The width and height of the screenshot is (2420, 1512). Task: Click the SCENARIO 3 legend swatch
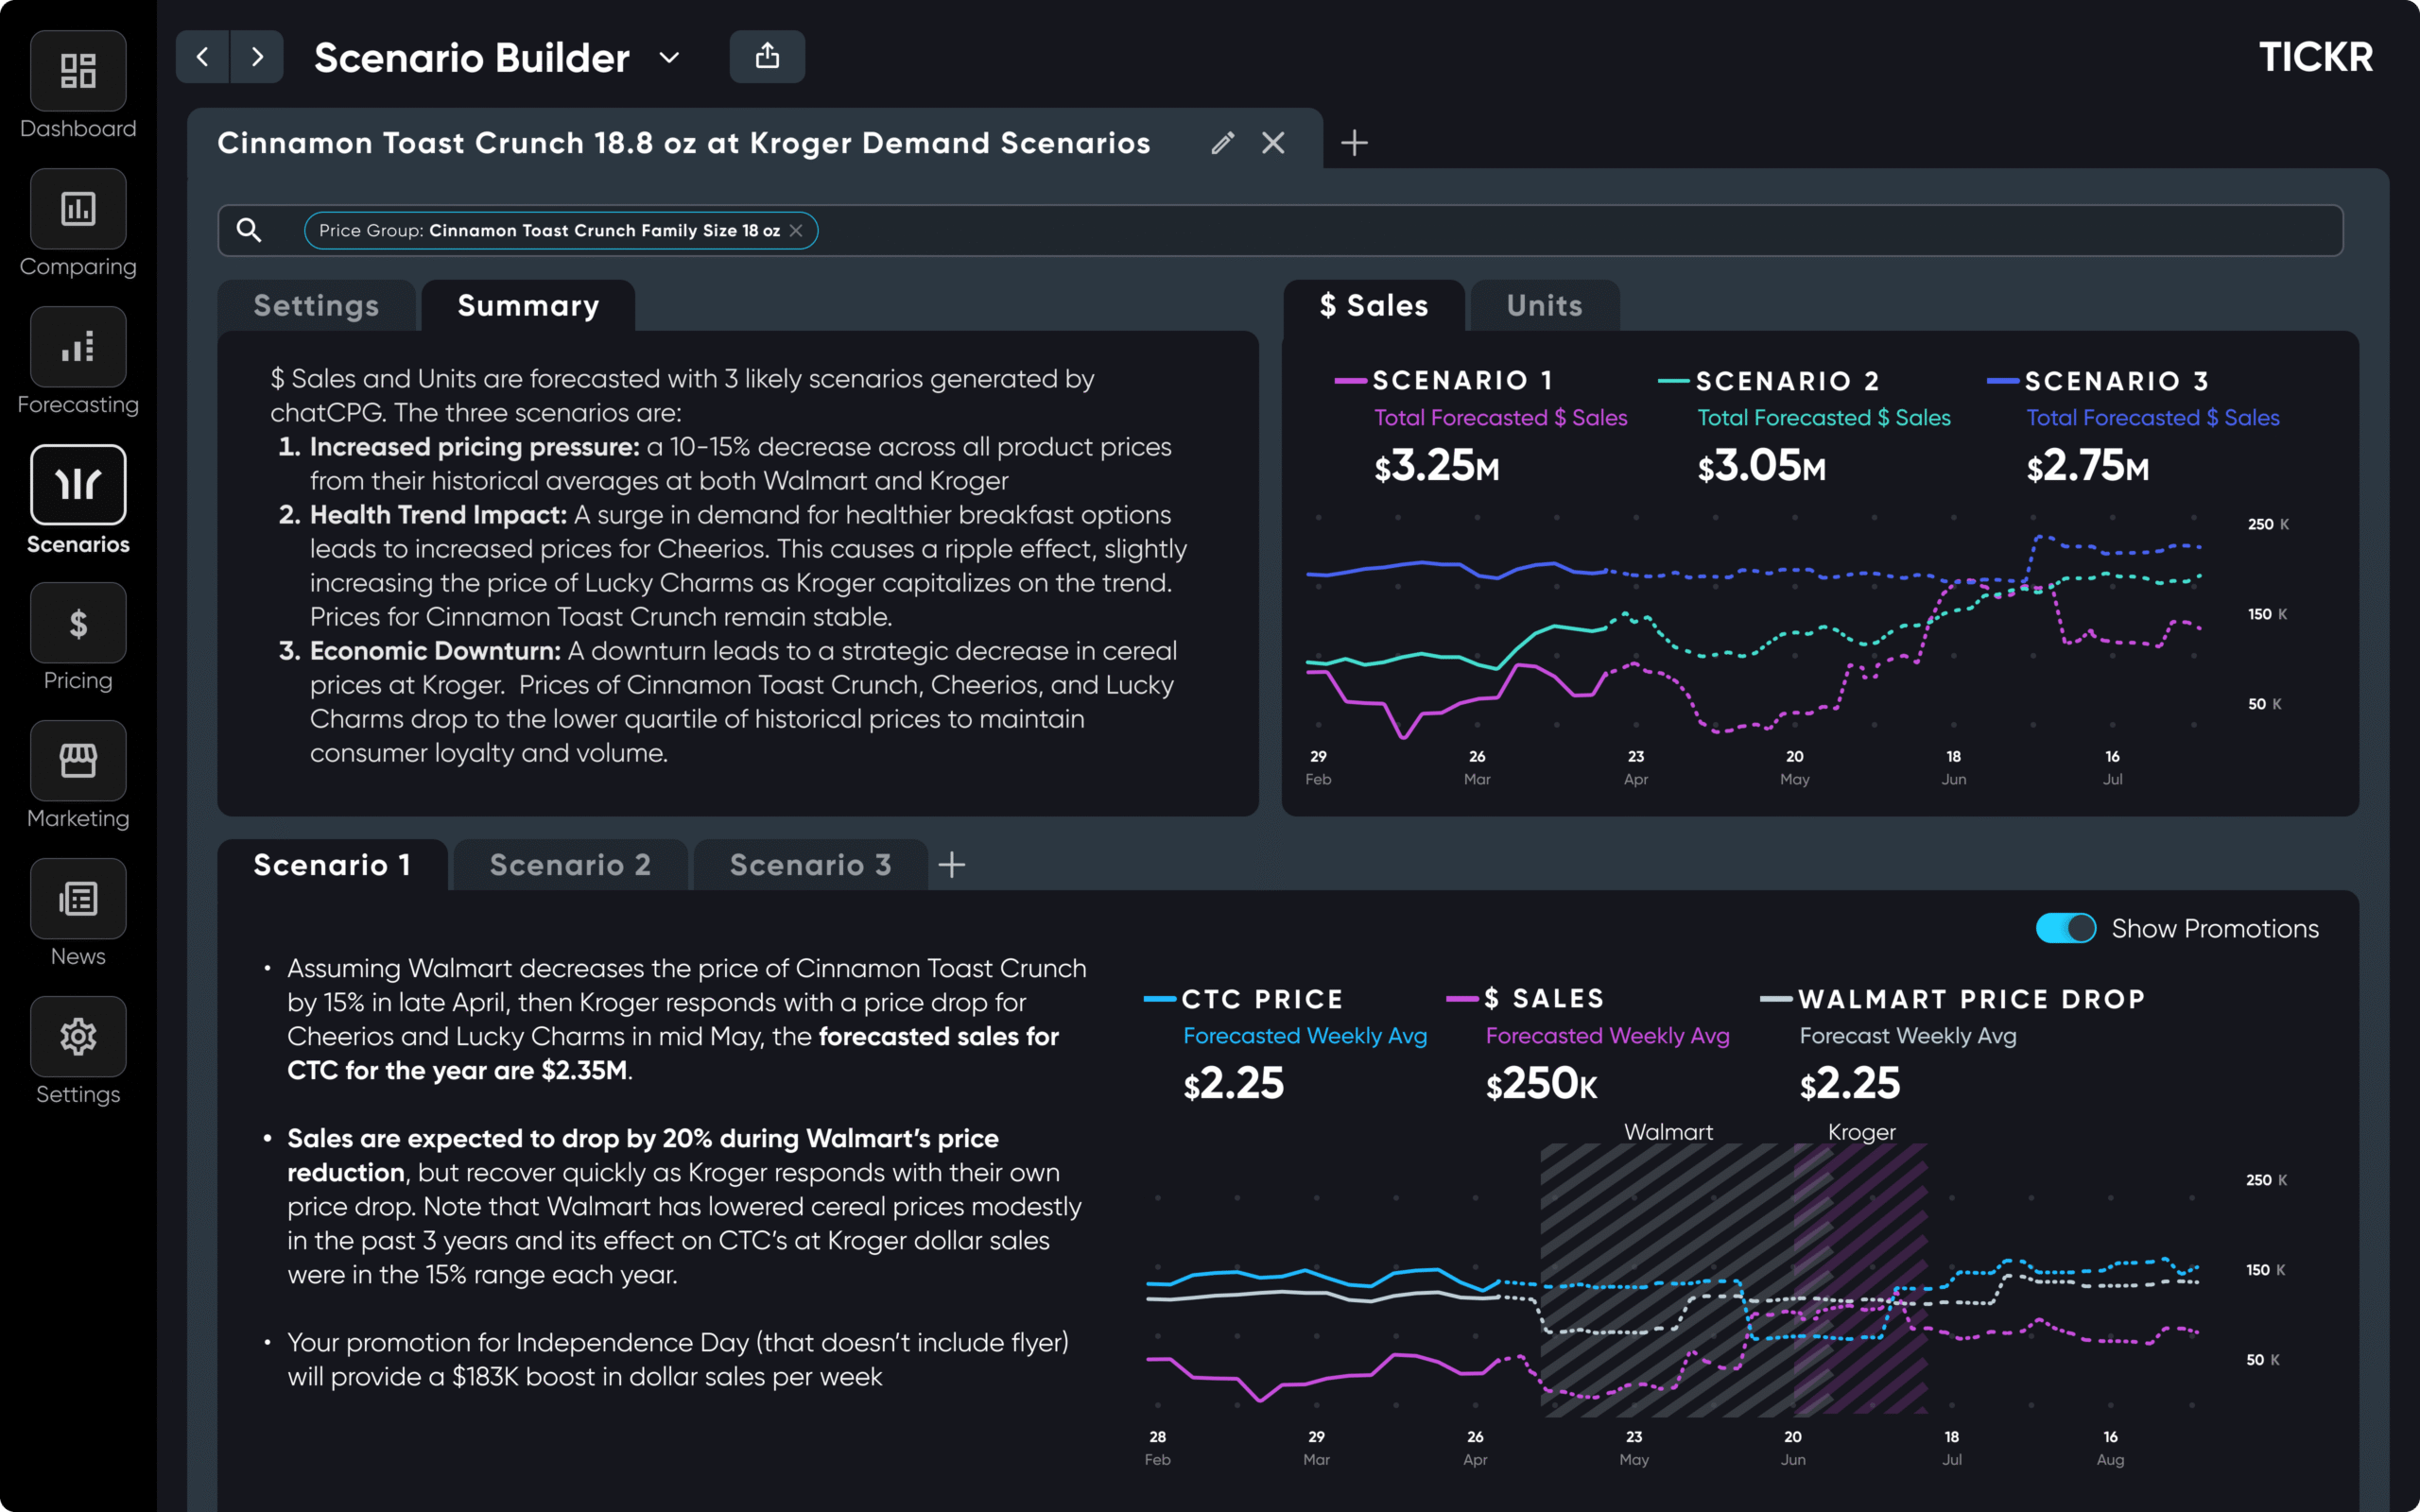[x=2002, y=381]
